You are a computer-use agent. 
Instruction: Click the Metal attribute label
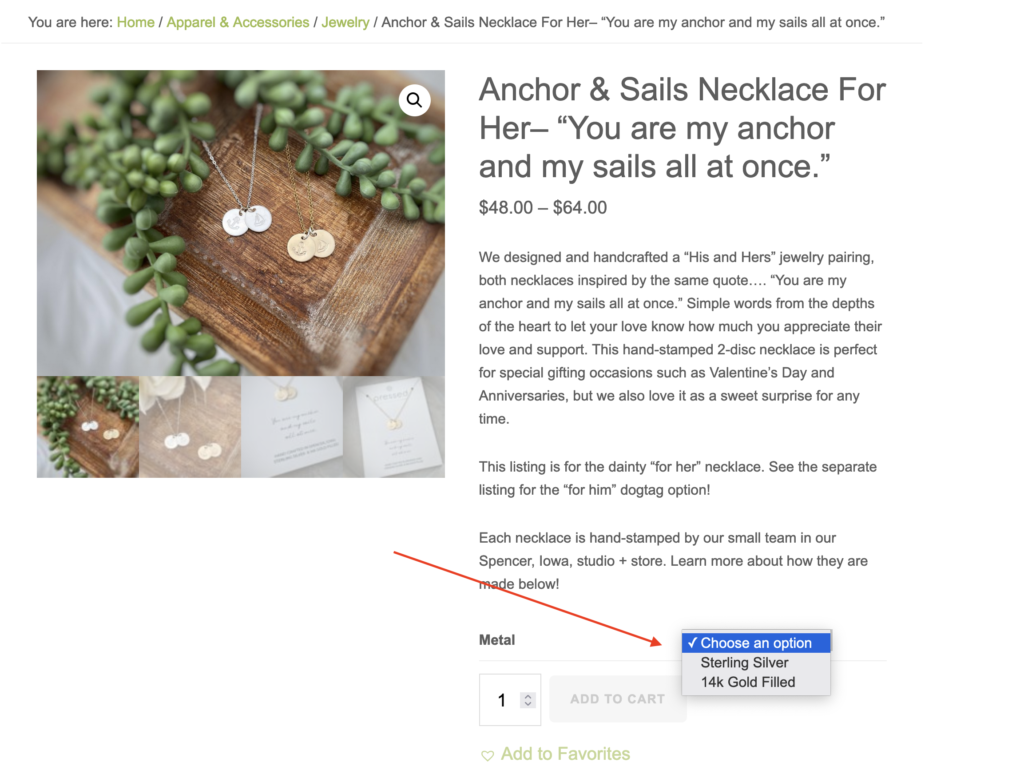497,640
